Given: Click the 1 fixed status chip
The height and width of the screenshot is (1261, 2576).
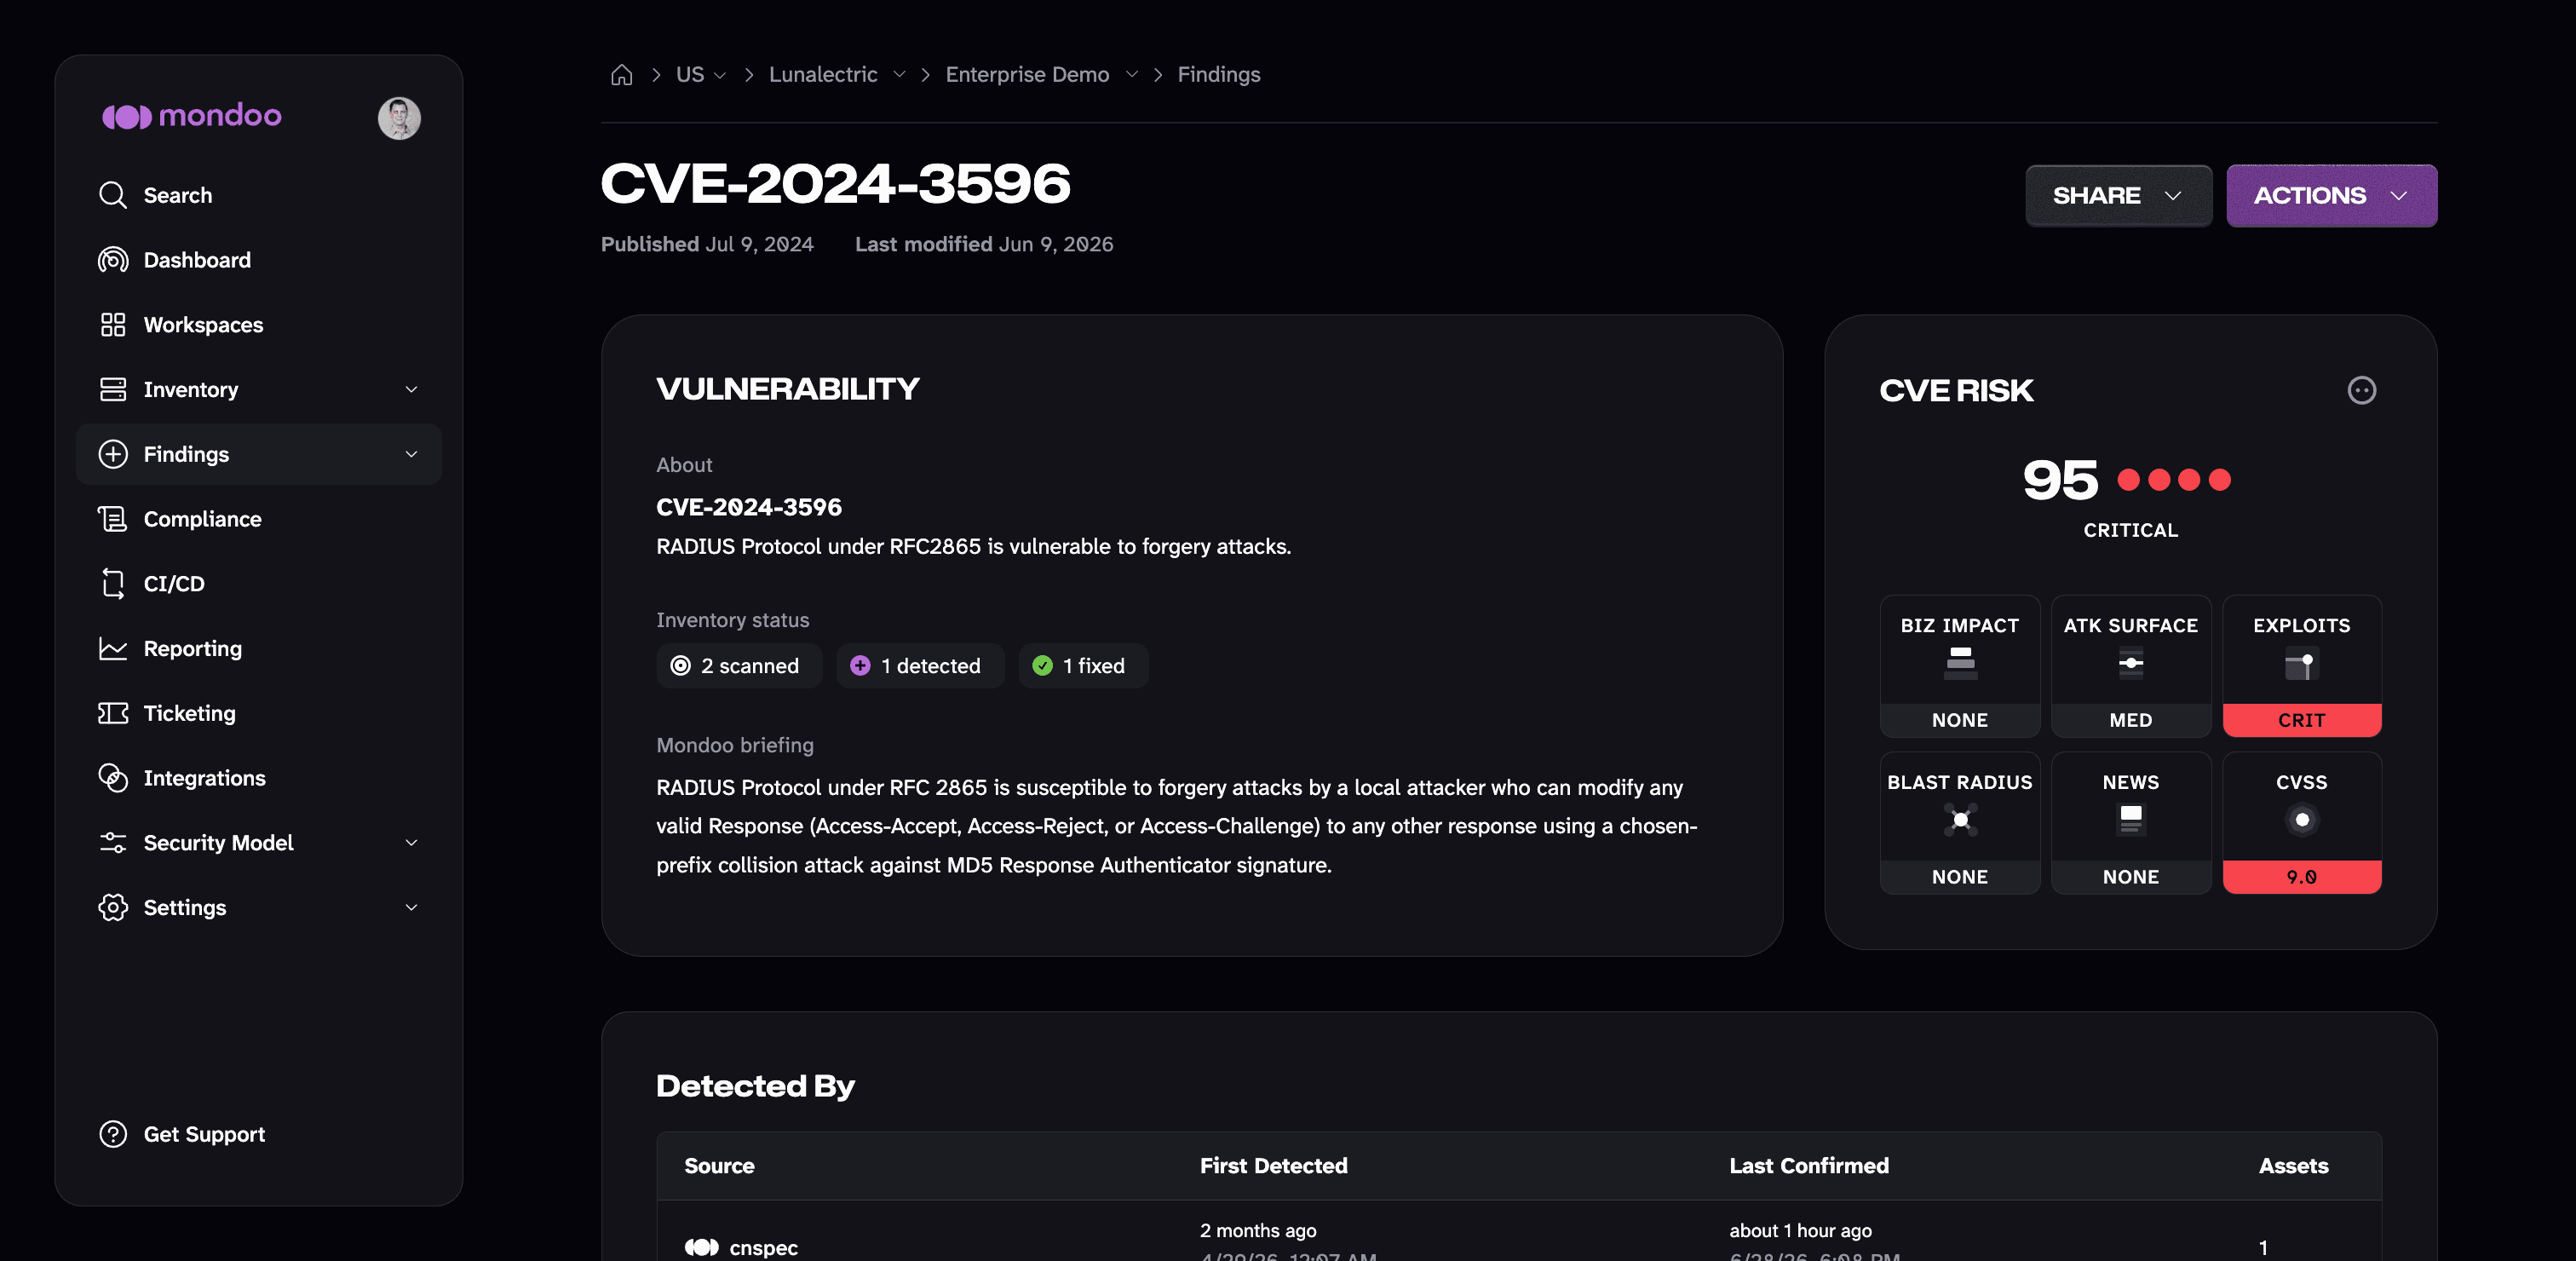Looking at the screenshot, I should click(1083, 666).
